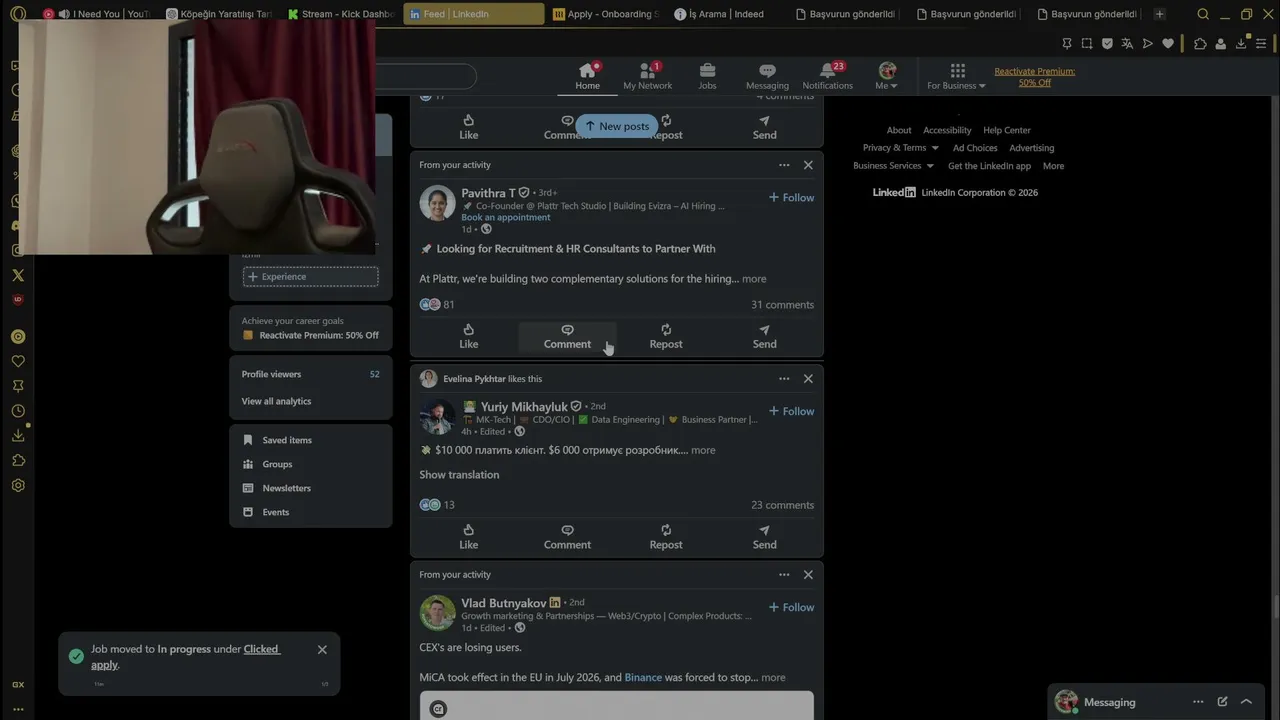Compose a new message in Messaging overlay

click(1222, 702)
